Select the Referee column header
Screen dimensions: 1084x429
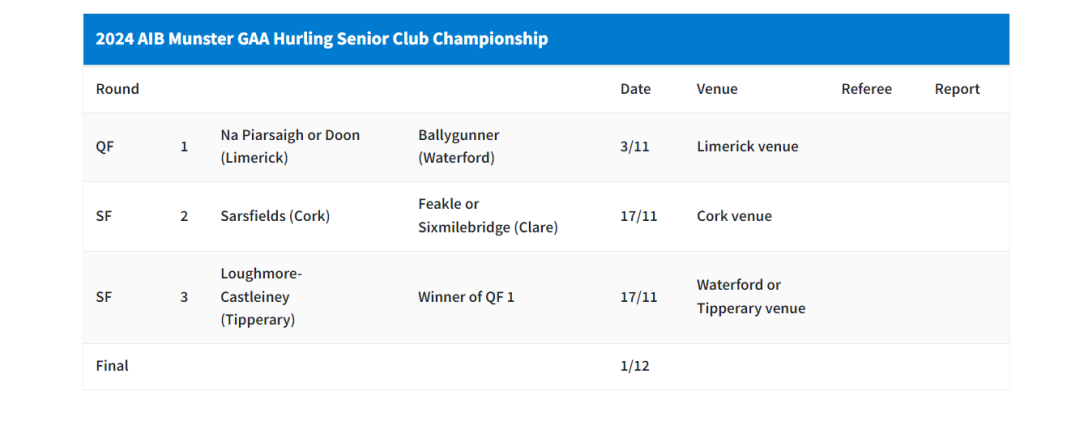pyautogui.click(x=866, y=89)
